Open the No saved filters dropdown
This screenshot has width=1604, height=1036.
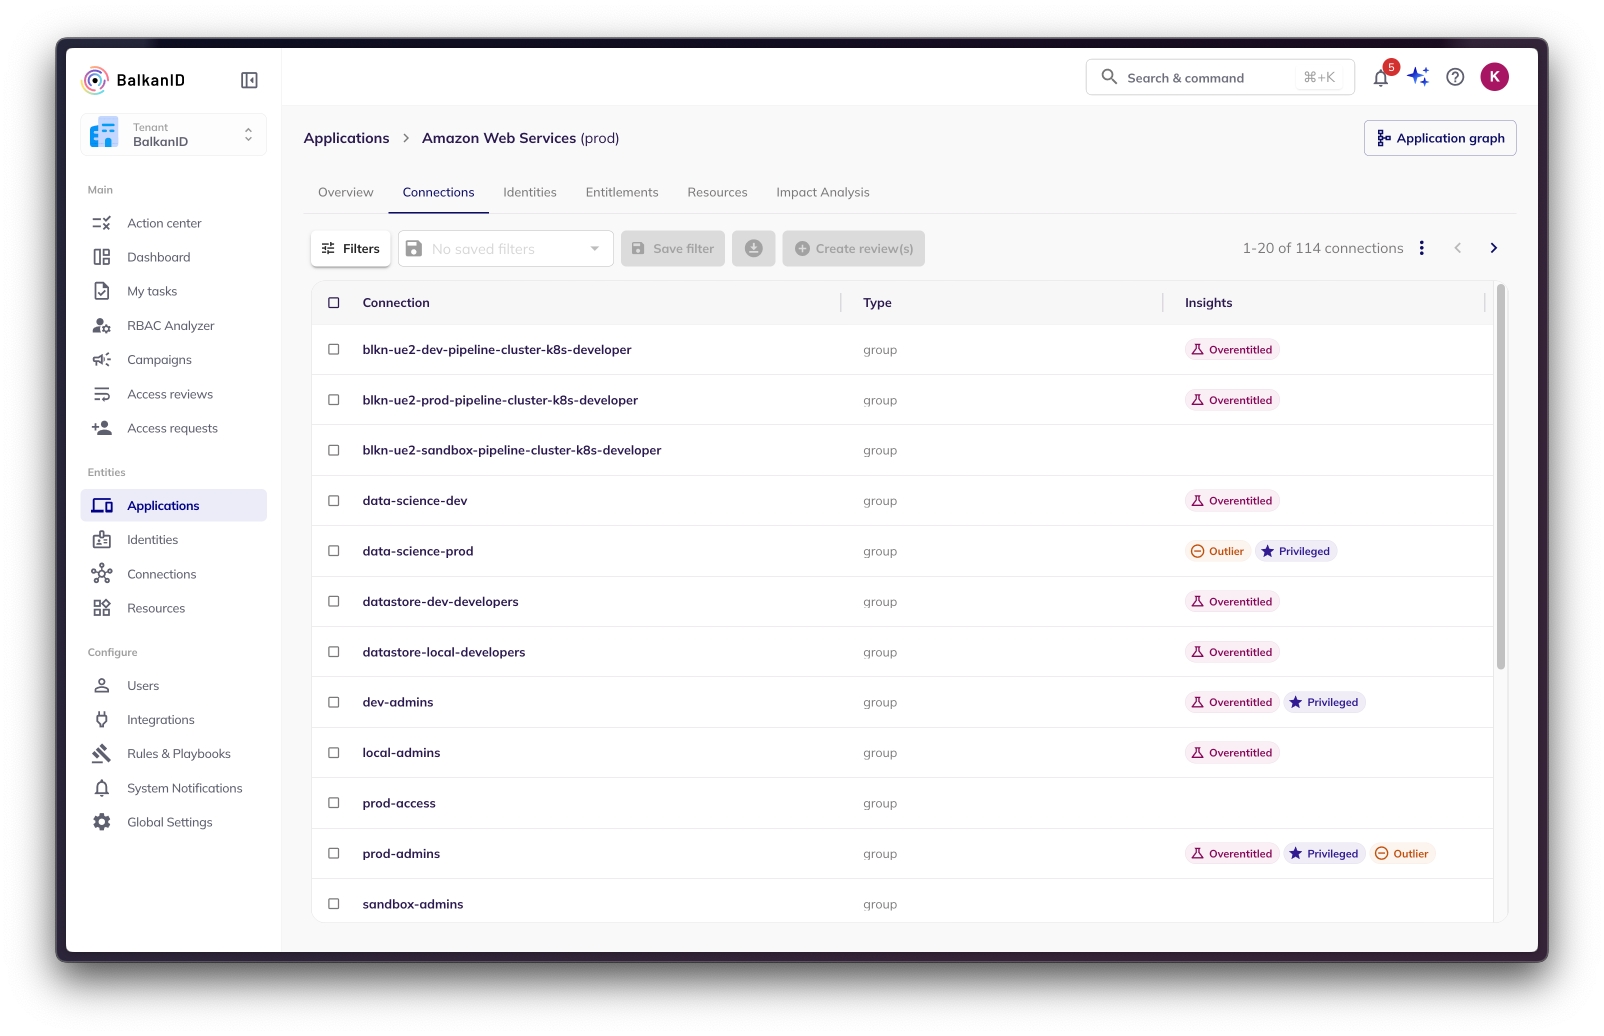tap(506, 249)
